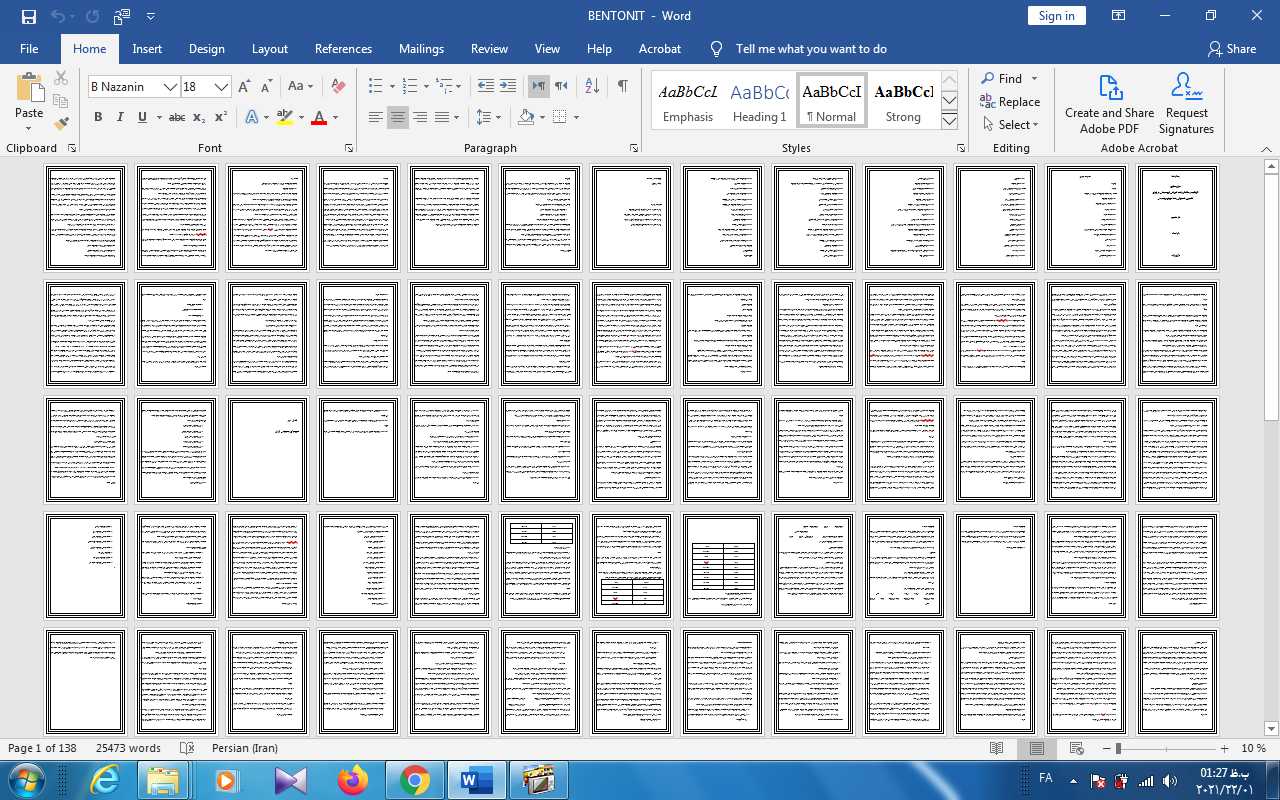This screenshot has height=800, width=1280.
Task: Toggle Bold formatting
Action: pos(98,117)
